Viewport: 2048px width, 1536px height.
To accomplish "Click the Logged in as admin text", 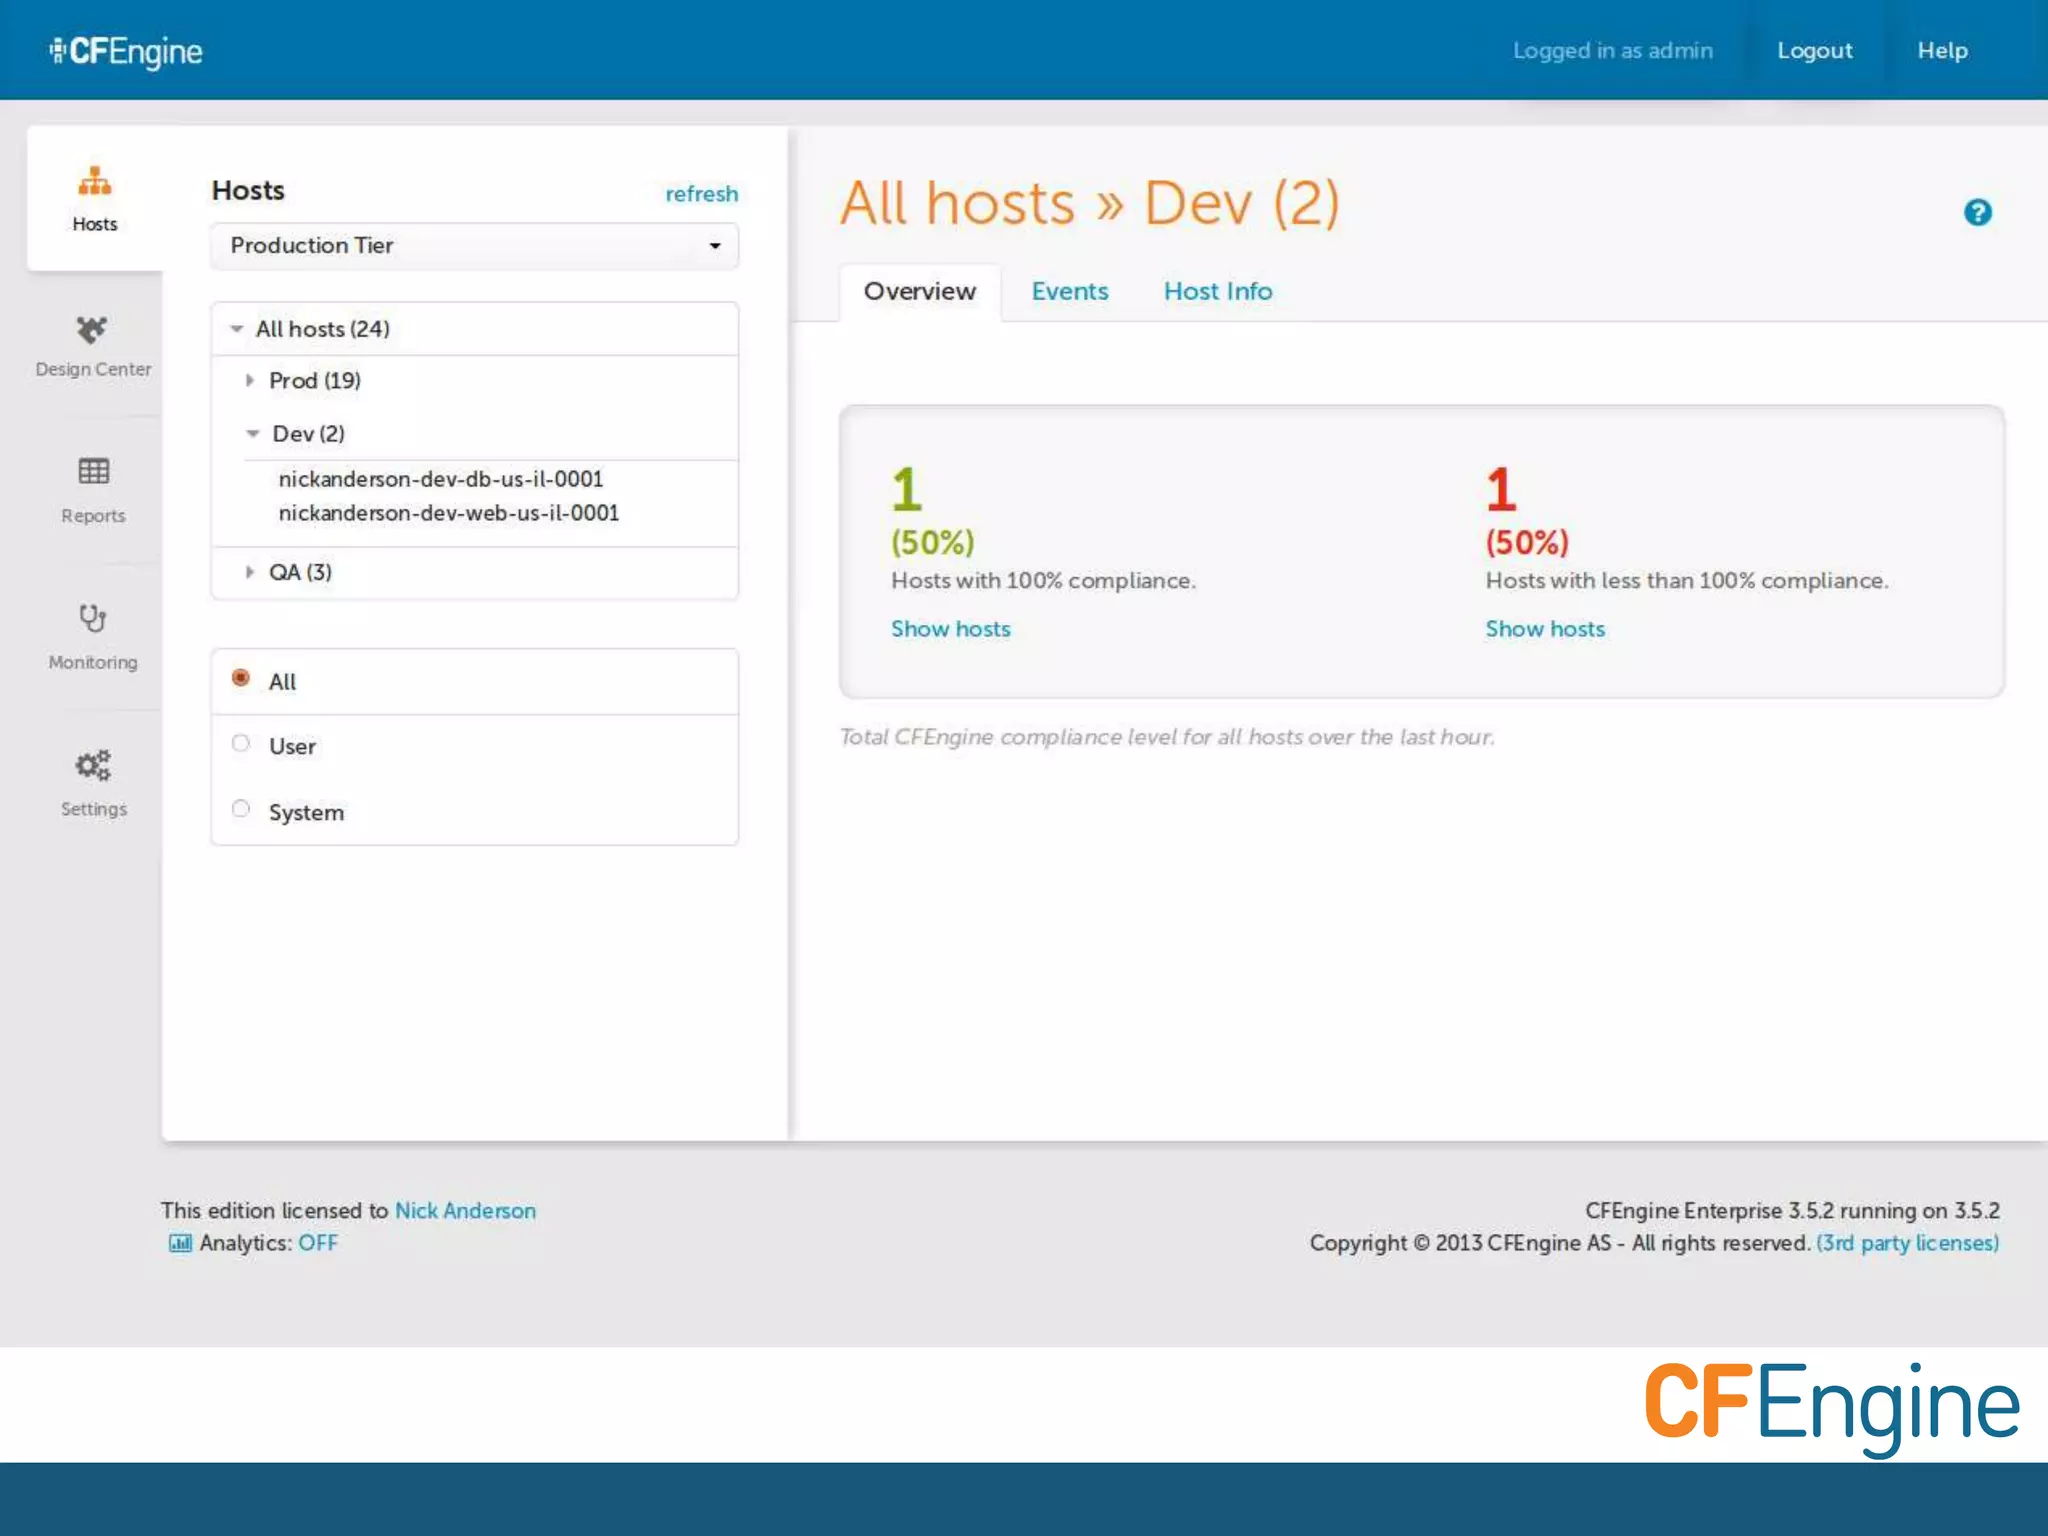I will coord(1612,51).
